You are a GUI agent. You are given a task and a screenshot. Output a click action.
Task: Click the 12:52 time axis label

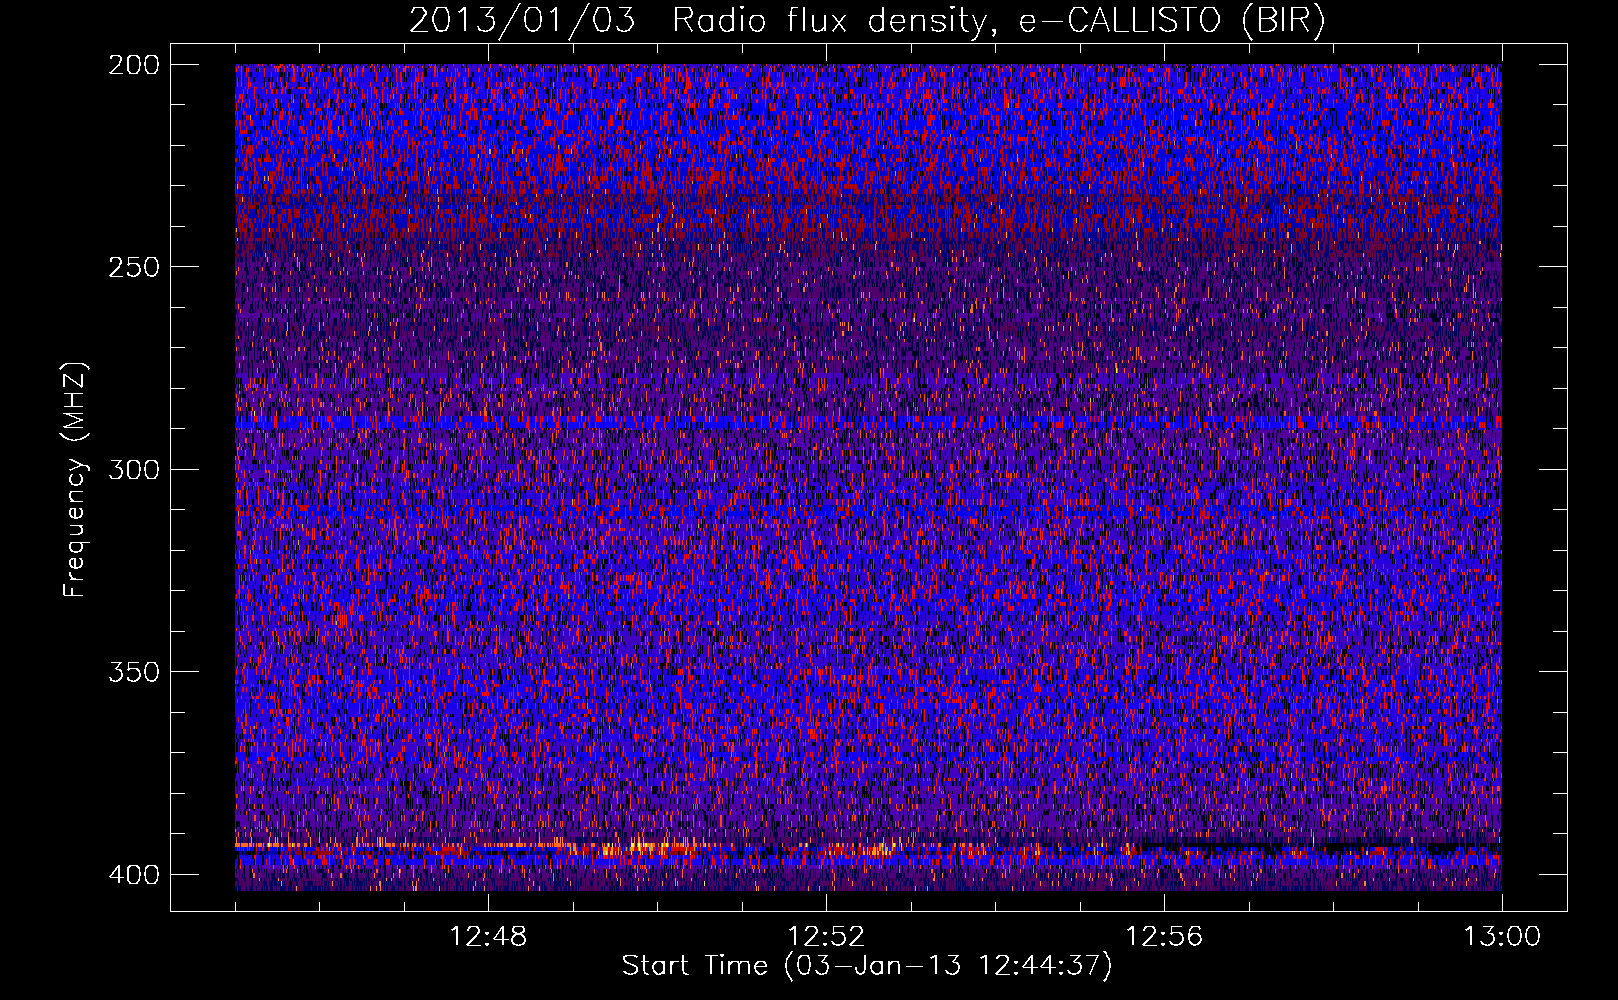click(826, 937)
